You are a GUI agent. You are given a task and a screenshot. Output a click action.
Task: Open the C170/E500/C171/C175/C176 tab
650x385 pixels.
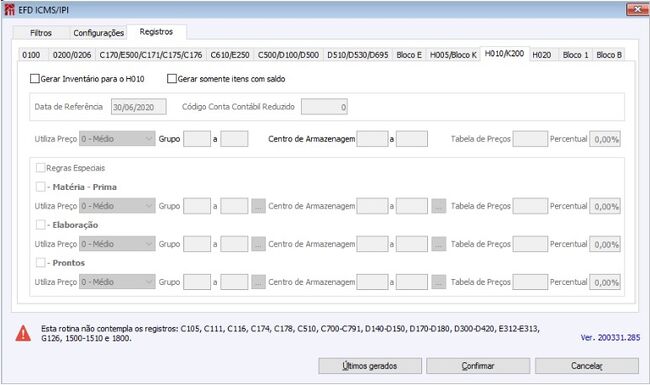[x=150, y=55]
